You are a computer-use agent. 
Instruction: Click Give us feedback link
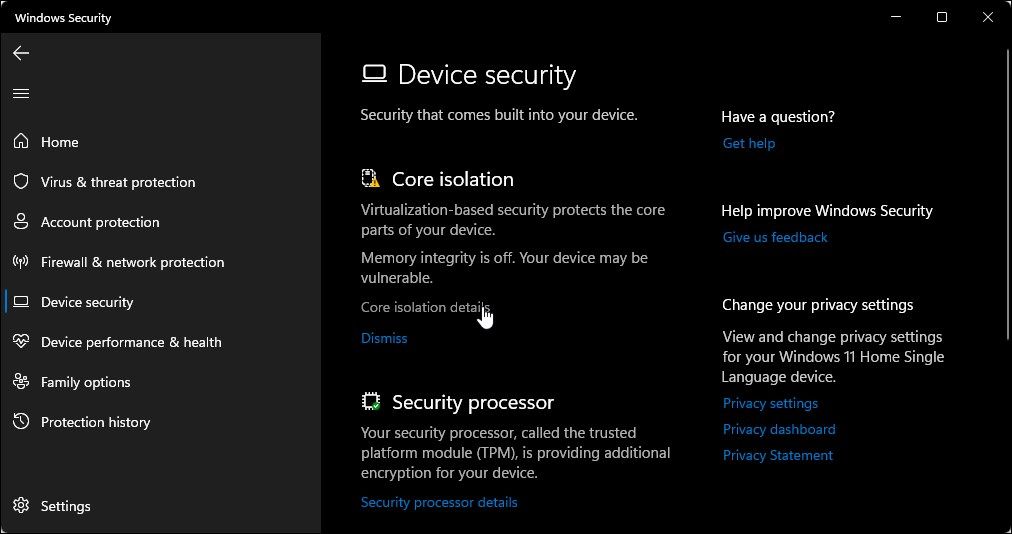click(775, 237)
